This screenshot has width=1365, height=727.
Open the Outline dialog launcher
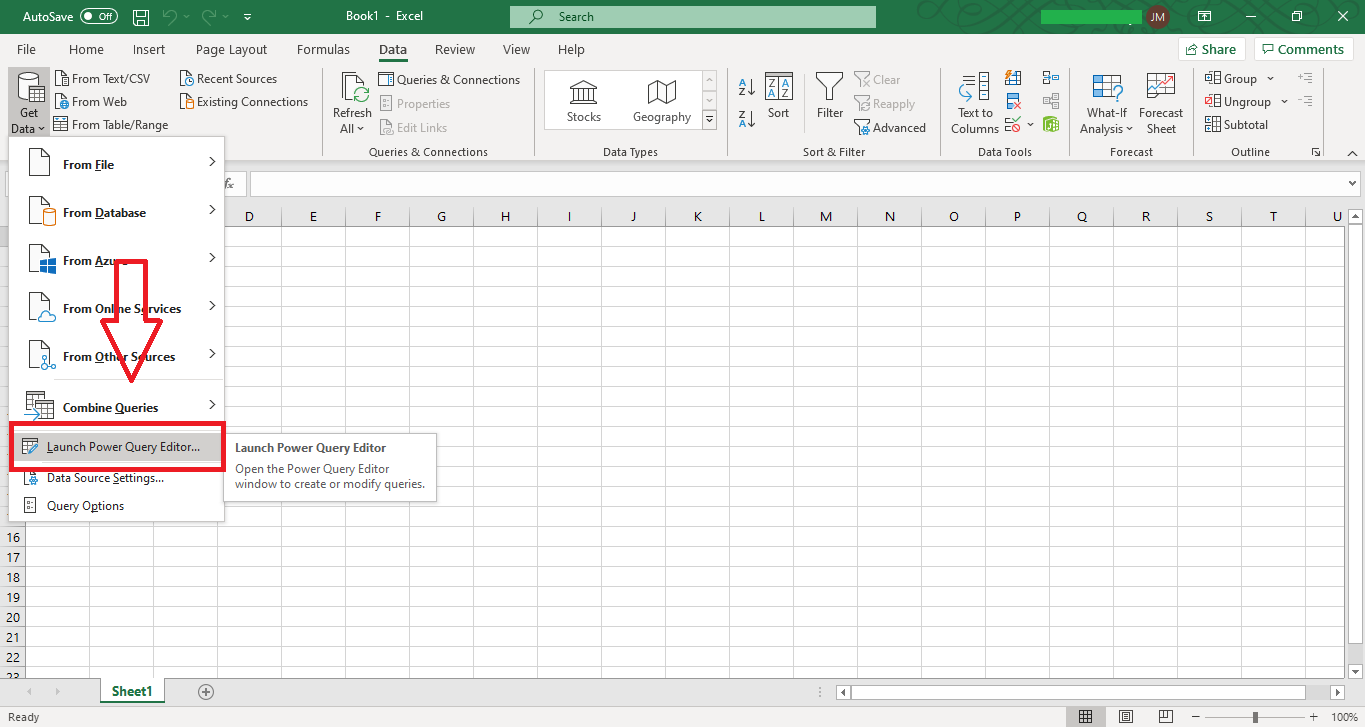1316,152
